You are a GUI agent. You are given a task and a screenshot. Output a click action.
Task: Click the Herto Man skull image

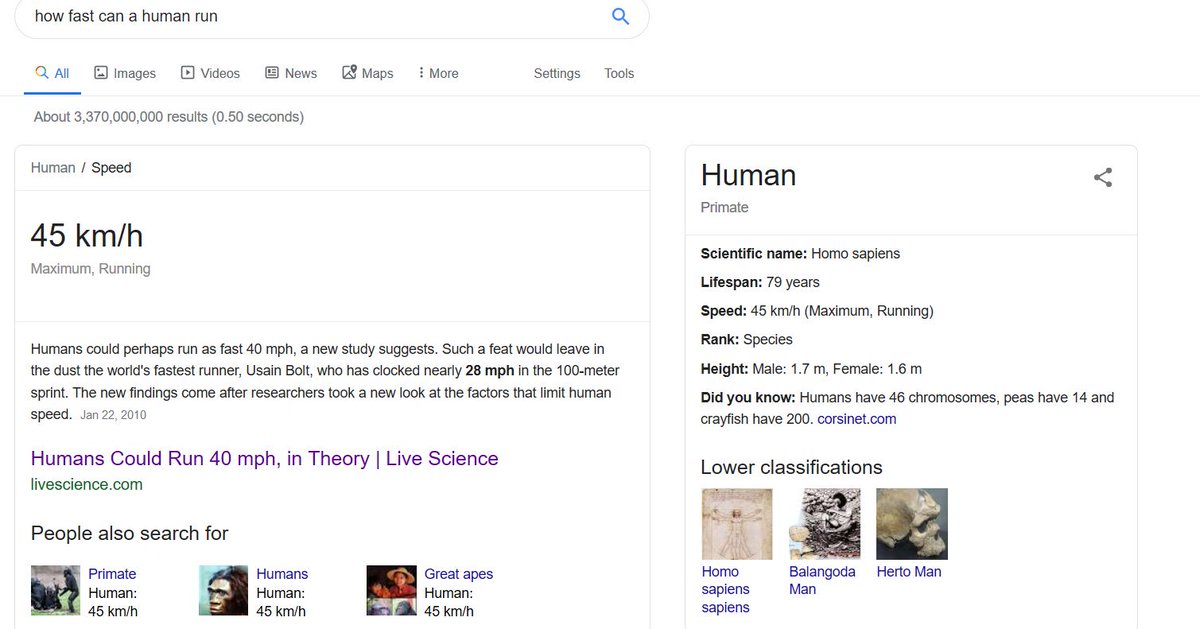912,524
